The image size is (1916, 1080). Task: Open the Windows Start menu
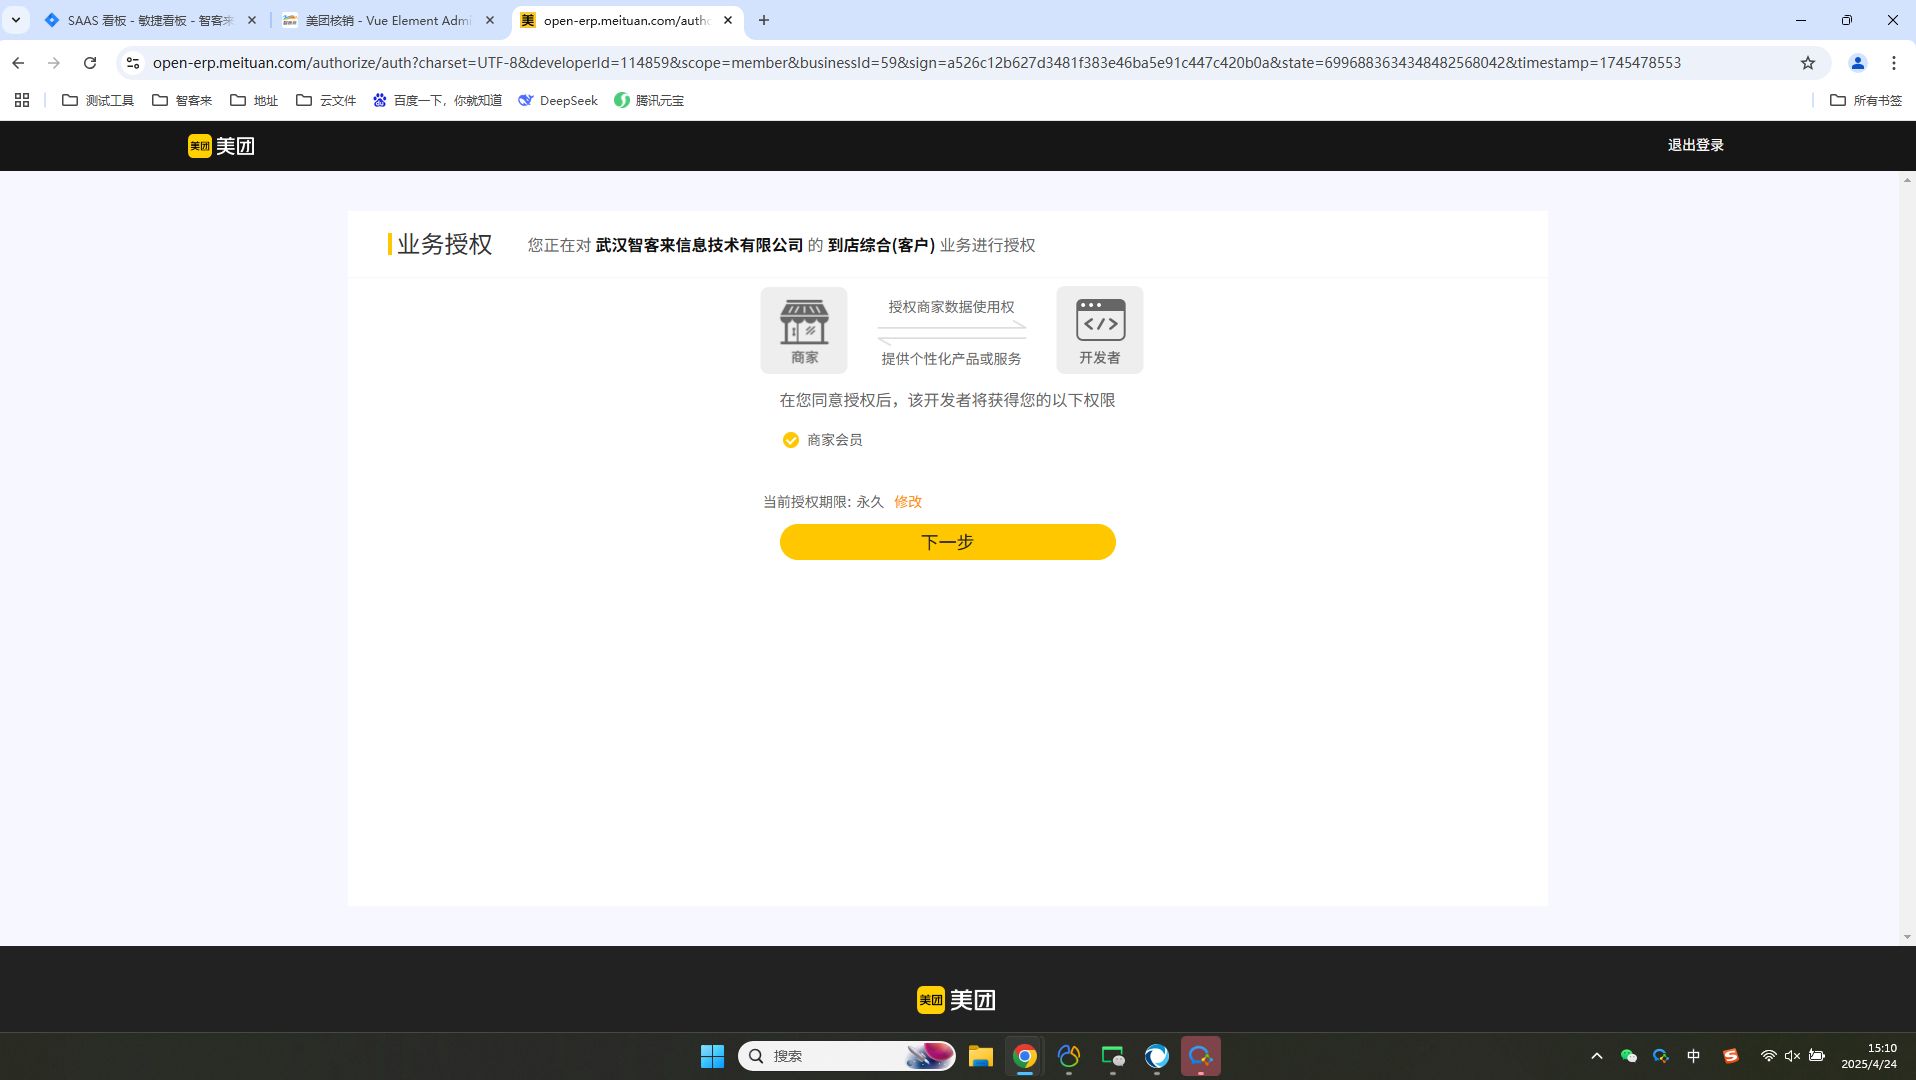pos(712,1056)
